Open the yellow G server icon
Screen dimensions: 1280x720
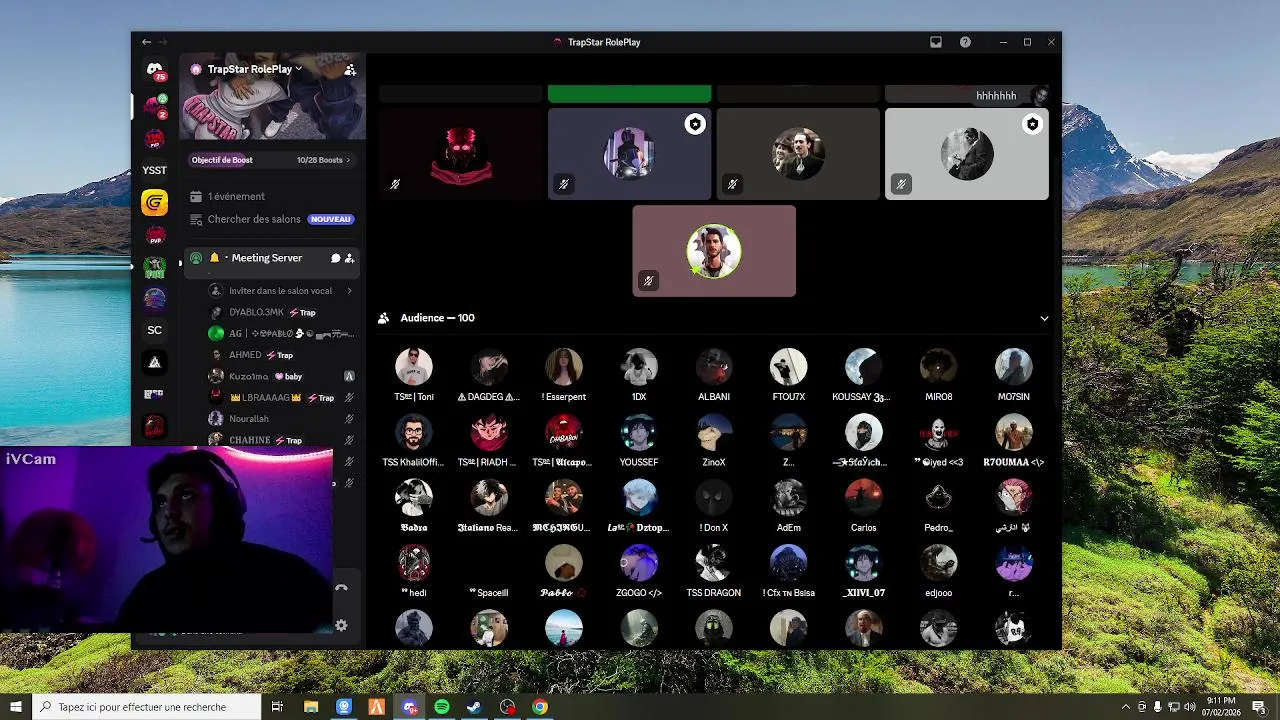tap(154, 203)
